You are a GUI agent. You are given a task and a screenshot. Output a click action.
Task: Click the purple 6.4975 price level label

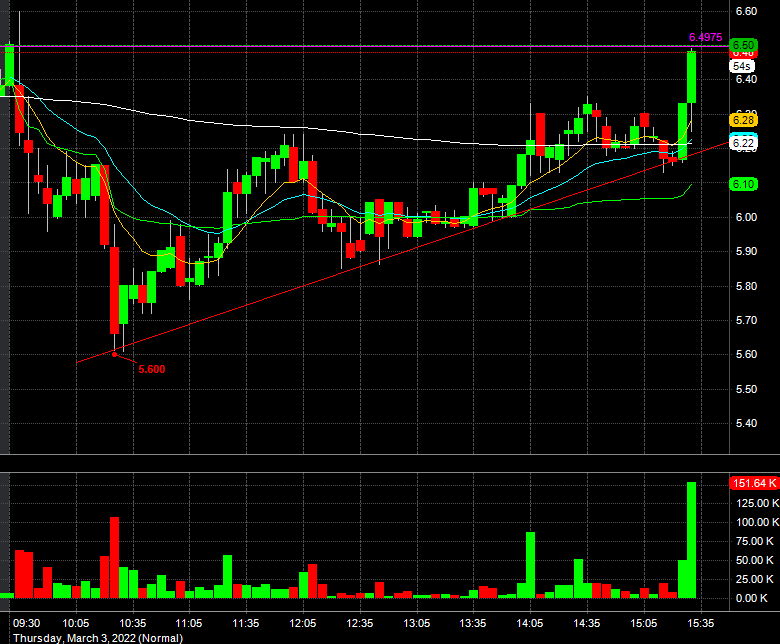[x=705, y=37]
